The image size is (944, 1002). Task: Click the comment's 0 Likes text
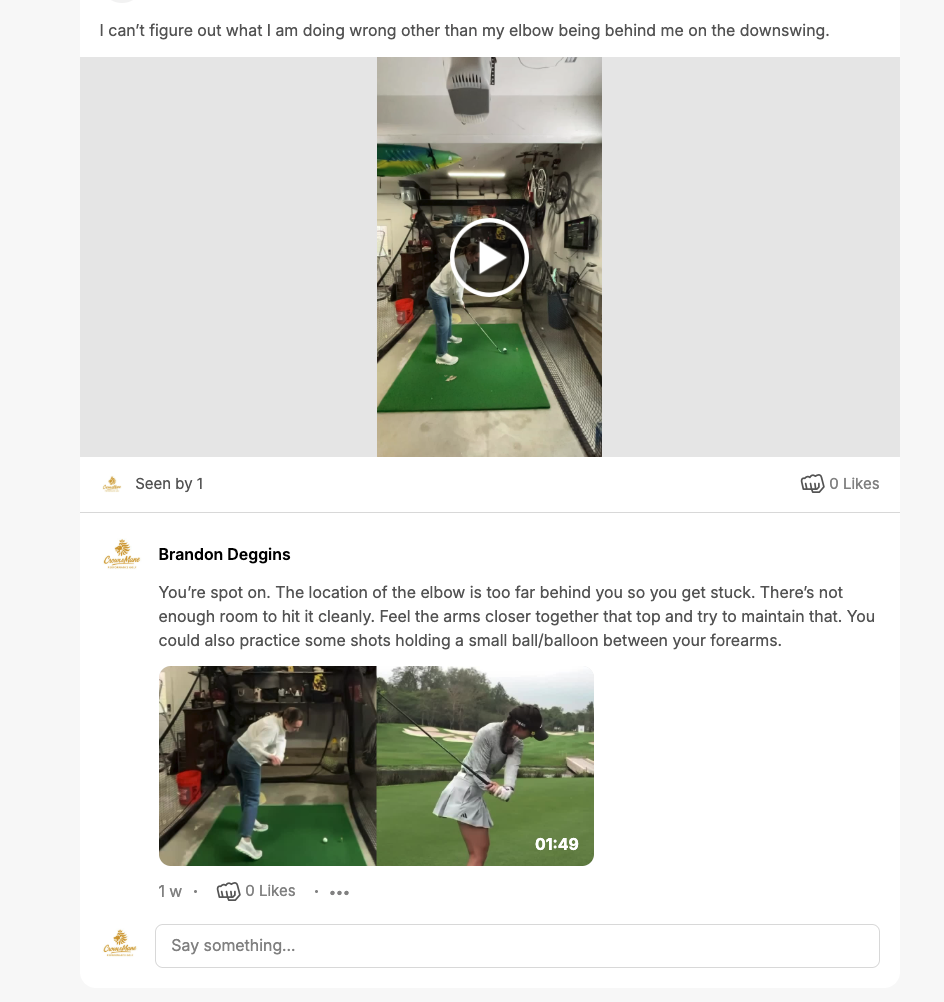point(270,891)
